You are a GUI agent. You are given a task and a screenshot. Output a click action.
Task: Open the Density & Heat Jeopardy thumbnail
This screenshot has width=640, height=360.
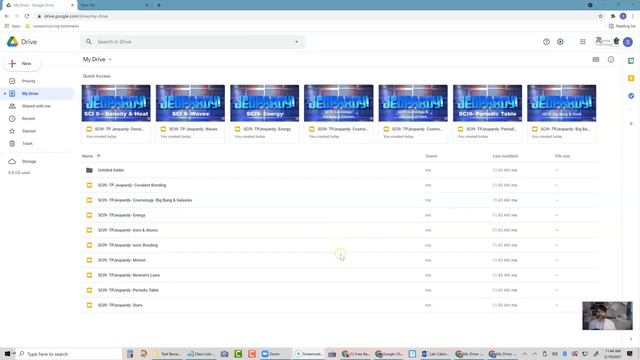(x=116, y=103)
